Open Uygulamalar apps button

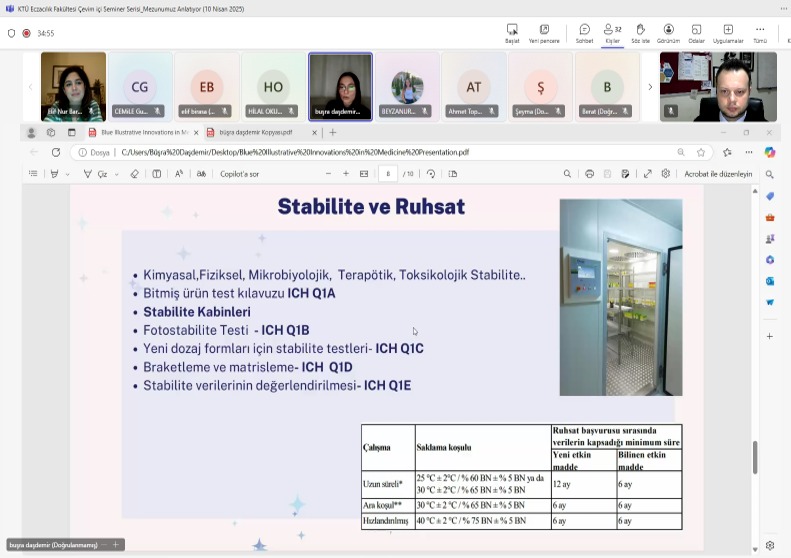[x=727, y=33]
